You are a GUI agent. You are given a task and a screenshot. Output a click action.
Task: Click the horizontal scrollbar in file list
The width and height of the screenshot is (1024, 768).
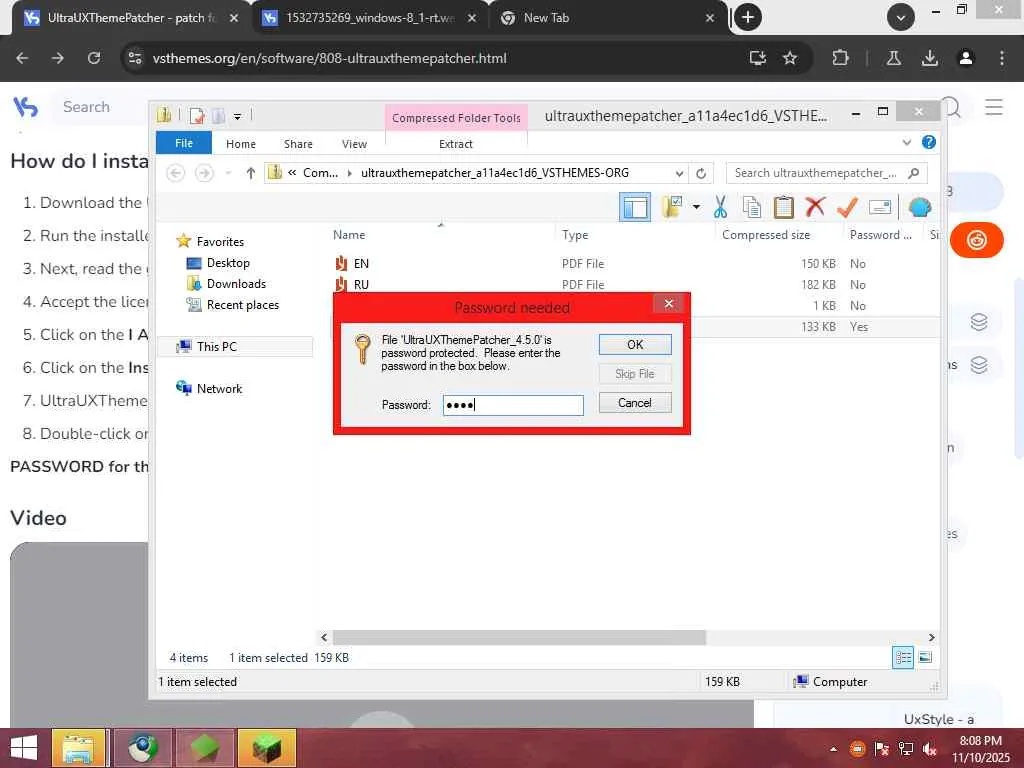pyautogui.click(x=519, y=637)
